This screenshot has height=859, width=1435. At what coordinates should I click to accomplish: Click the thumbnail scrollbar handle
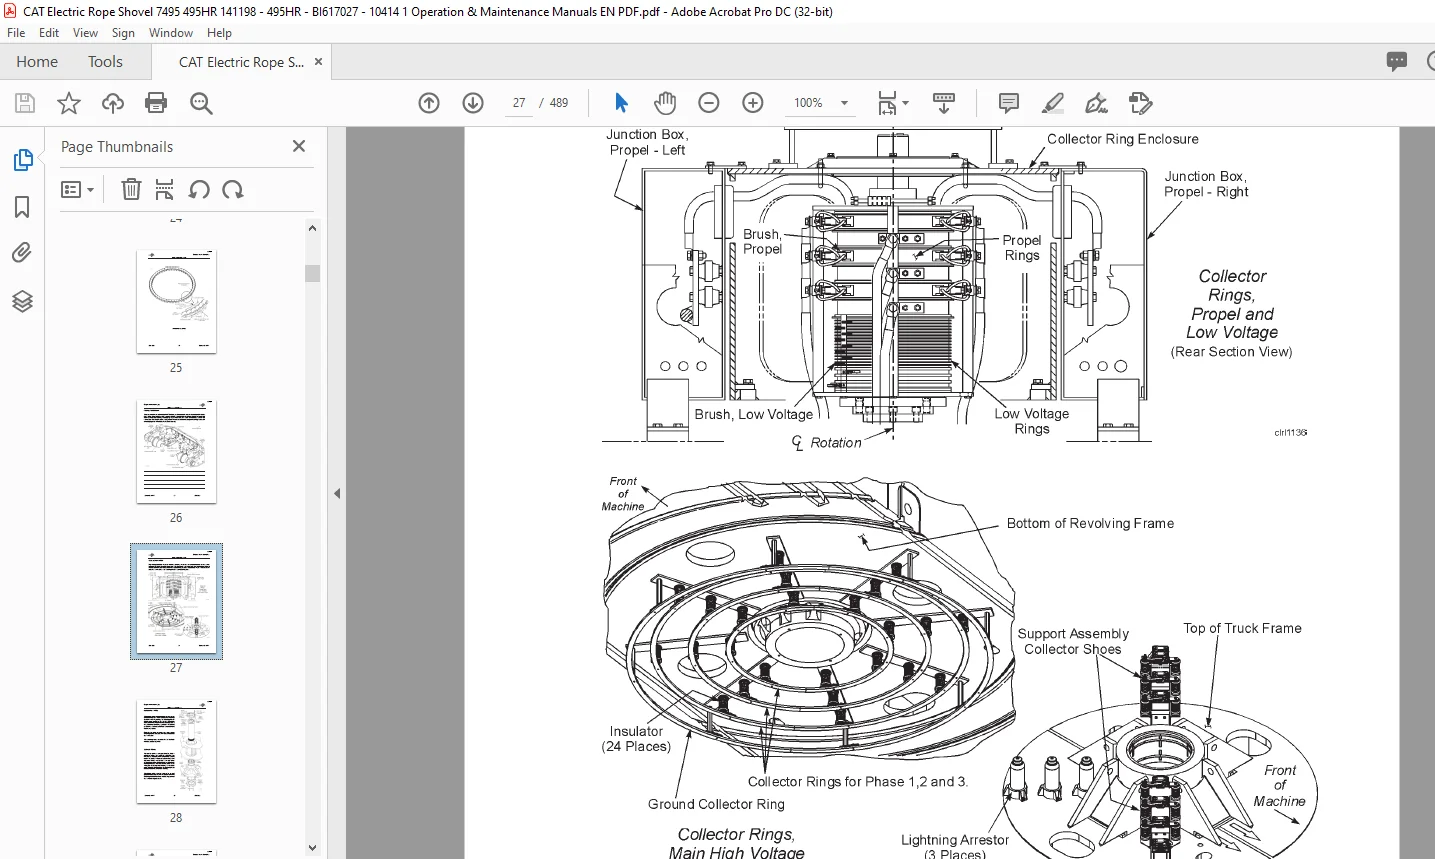click(313, 273)
